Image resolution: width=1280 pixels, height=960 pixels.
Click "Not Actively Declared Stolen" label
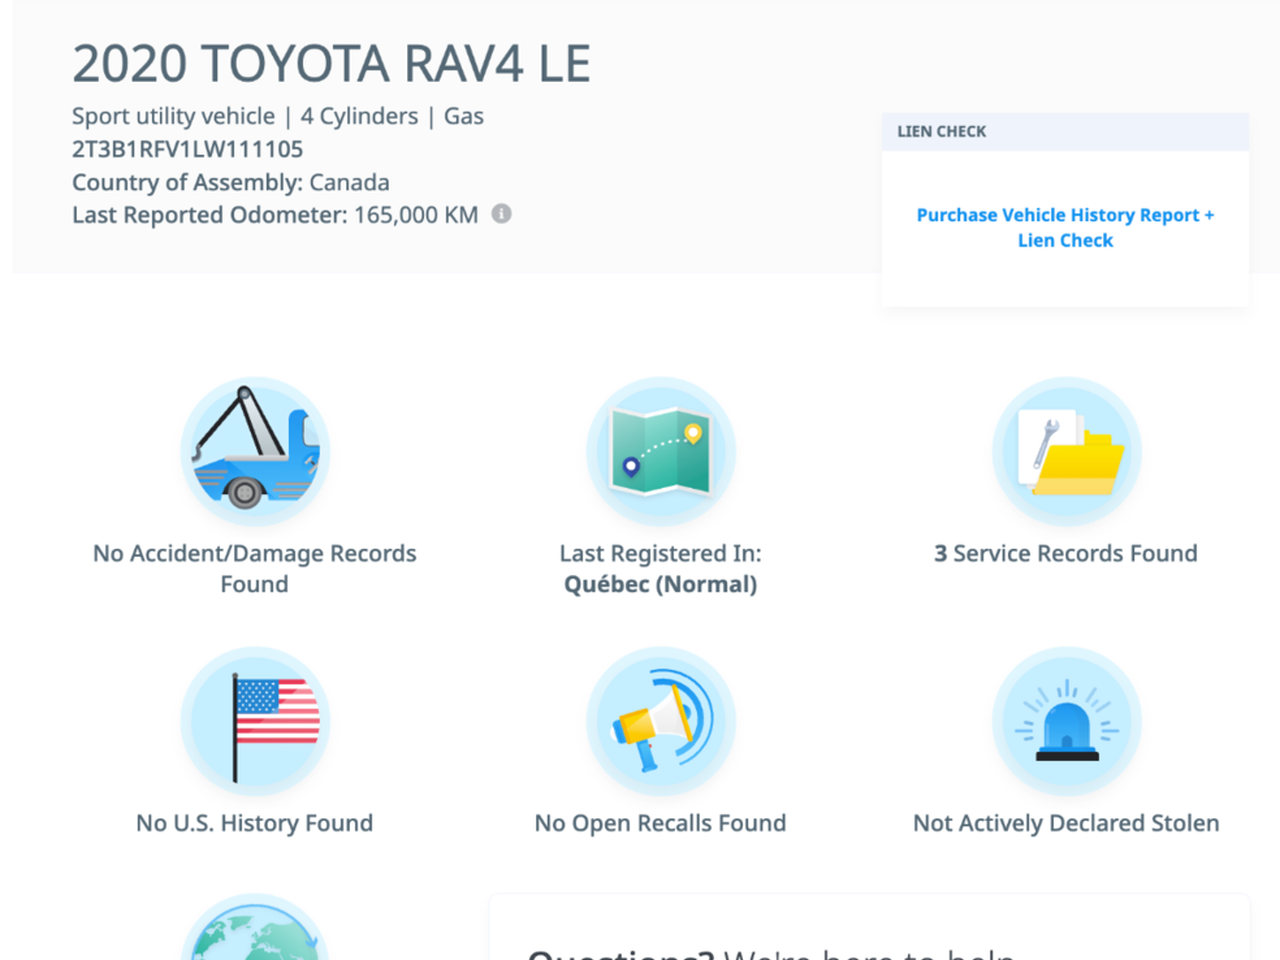1065,823
